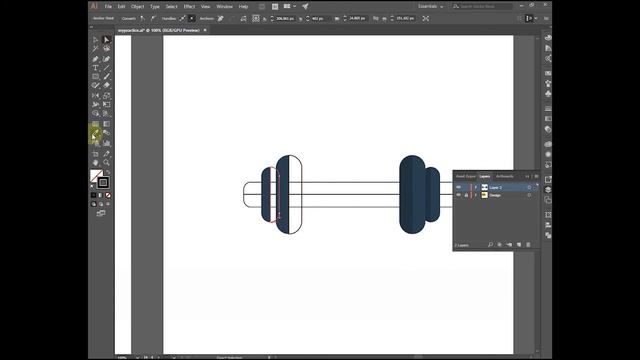Select the Free Transform tool
Viewport: 640px width, 360px height.
pos(107,104)
